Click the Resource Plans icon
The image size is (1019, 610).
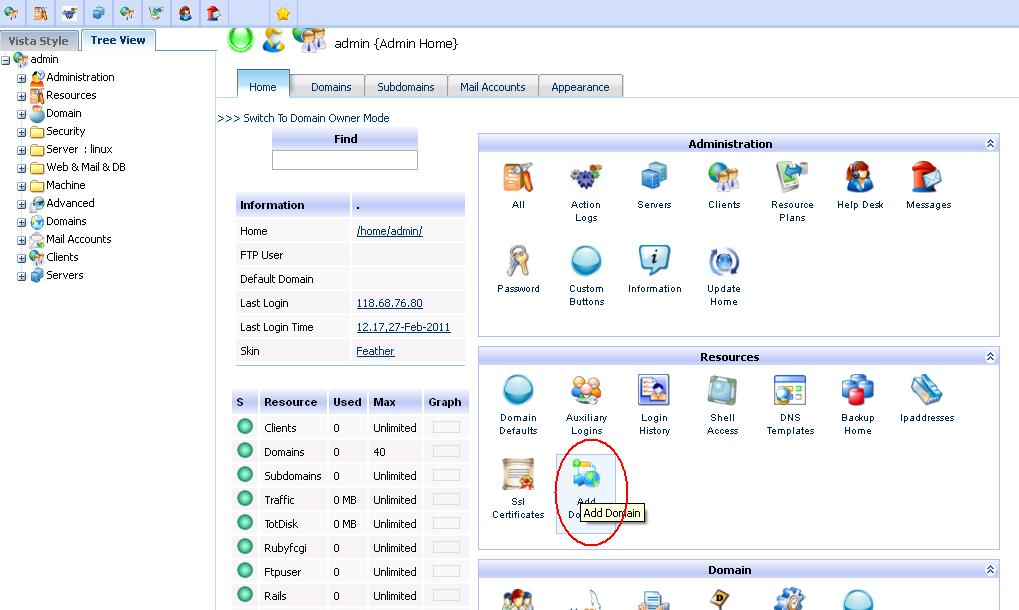coord(792,177)
